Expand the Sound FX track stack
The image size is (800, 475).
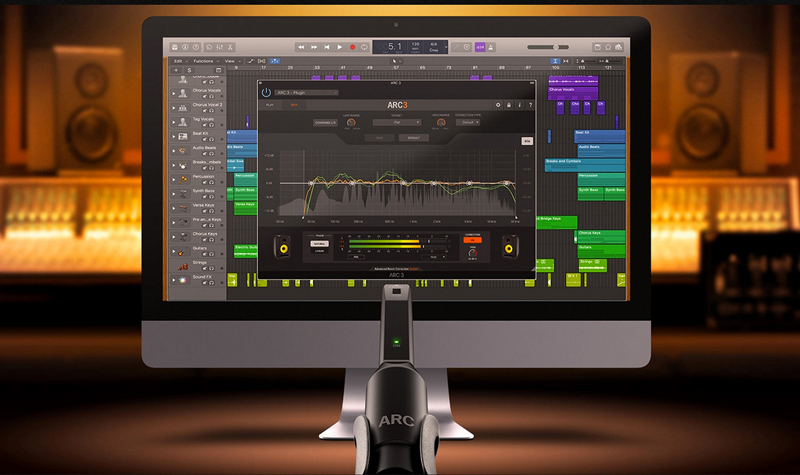pos(173,280)
